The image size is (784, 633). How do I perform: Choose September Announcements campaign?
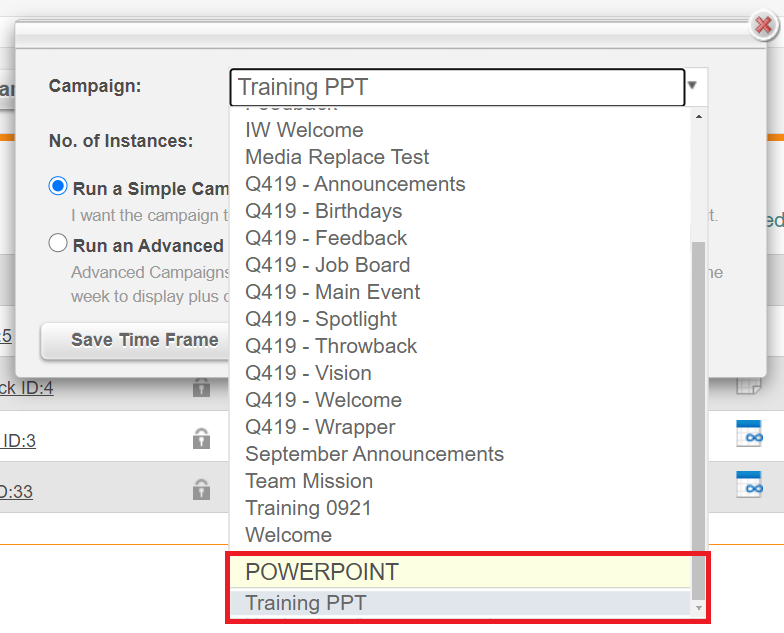pos(374,454)
